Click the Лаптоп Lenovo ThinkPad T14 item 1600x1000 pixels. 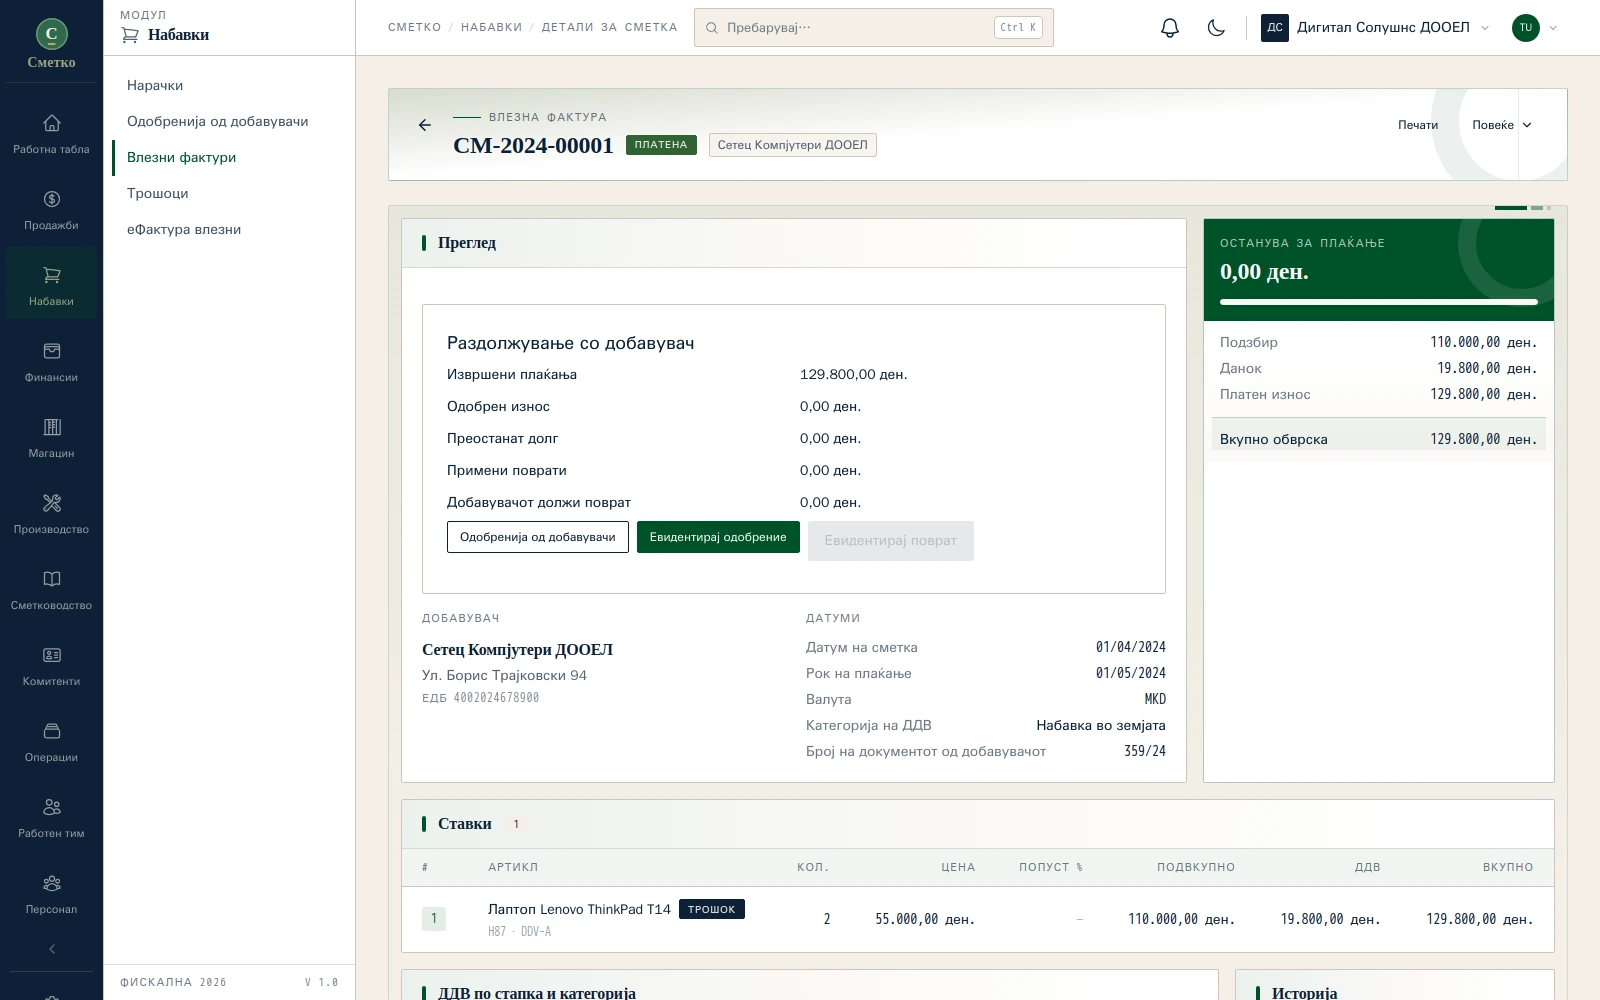(579, 909)
